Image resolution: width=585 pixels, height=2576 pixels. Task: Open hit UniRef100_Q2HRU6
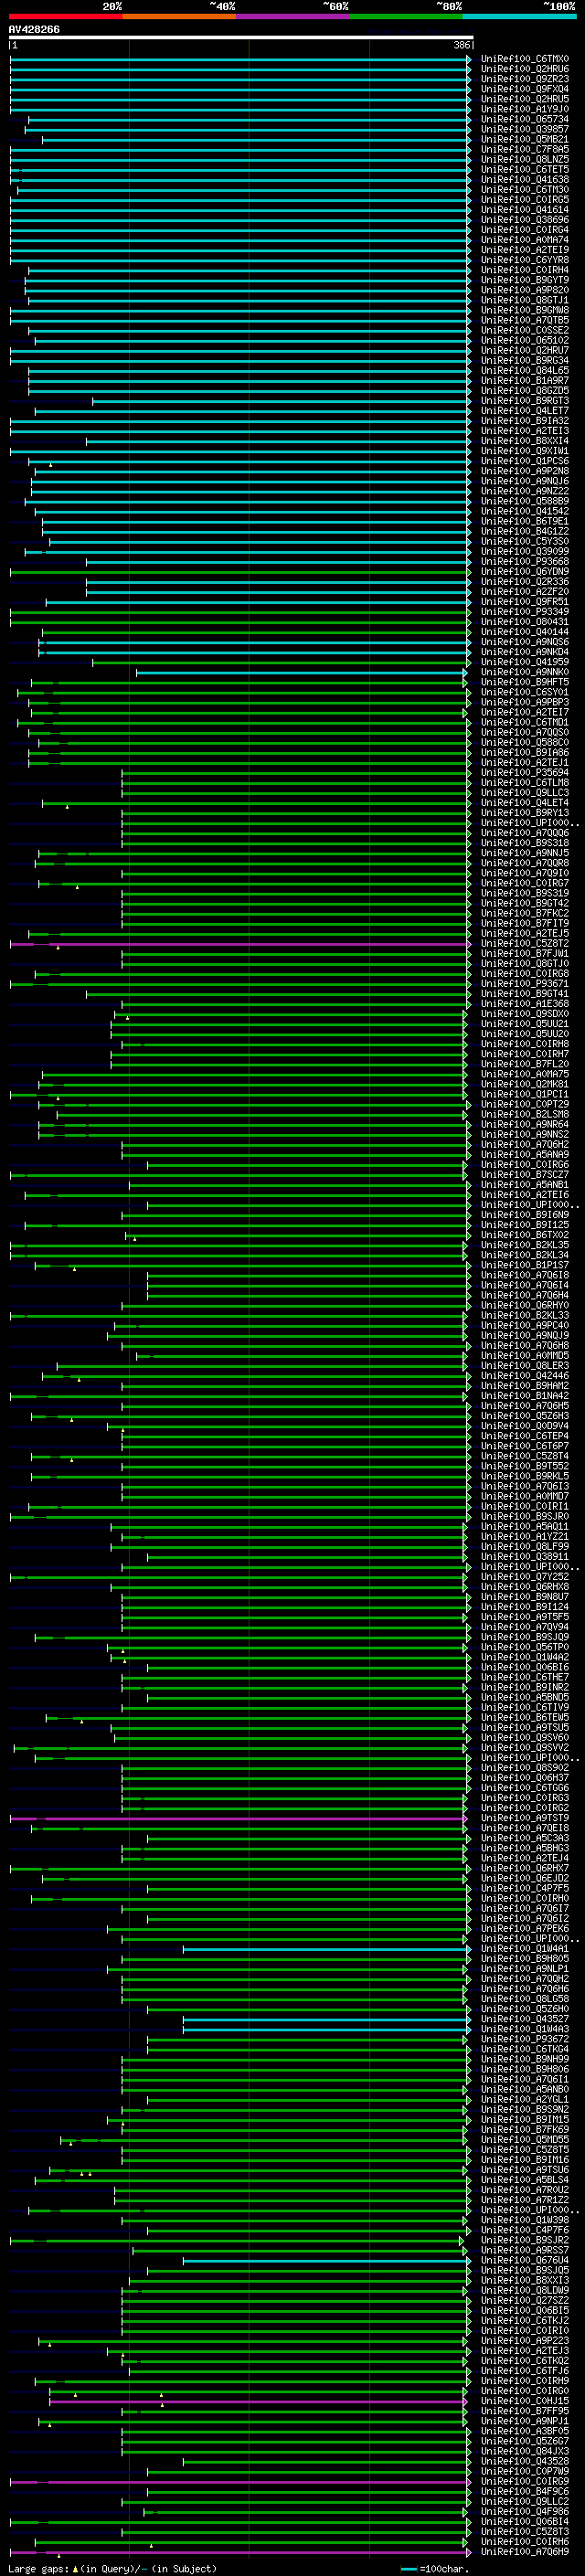[x=525, y=70]
